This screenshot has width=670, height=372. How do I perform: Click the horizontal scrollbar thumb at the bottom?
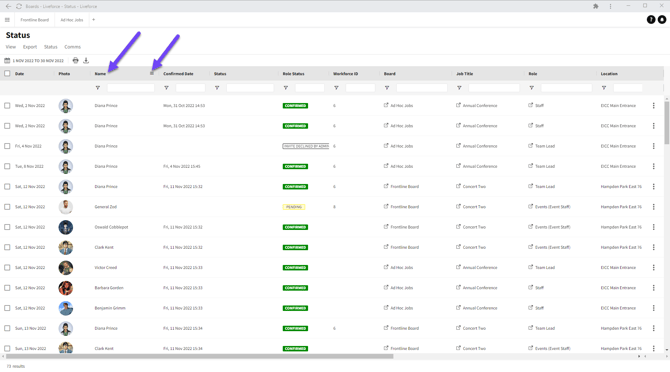(x=199, y=356)
